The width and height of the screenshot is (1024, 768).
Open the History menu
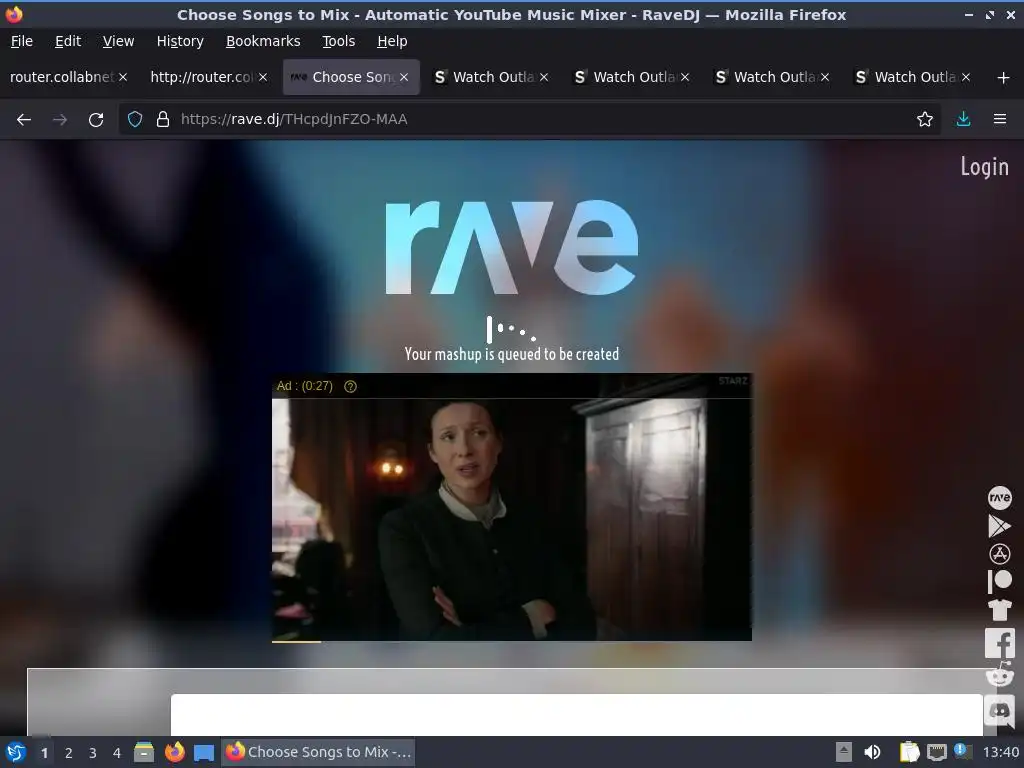[x=180, y=41]
